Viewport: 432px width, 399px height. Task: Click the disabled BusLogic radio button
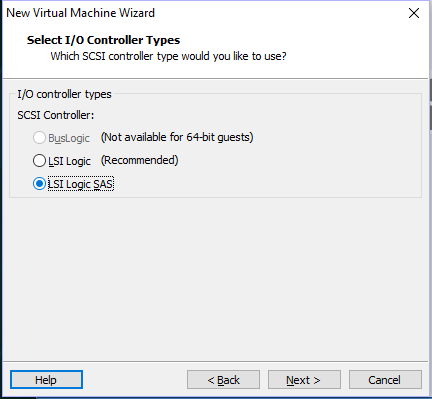pyautogui.click(x=39, y=138)
